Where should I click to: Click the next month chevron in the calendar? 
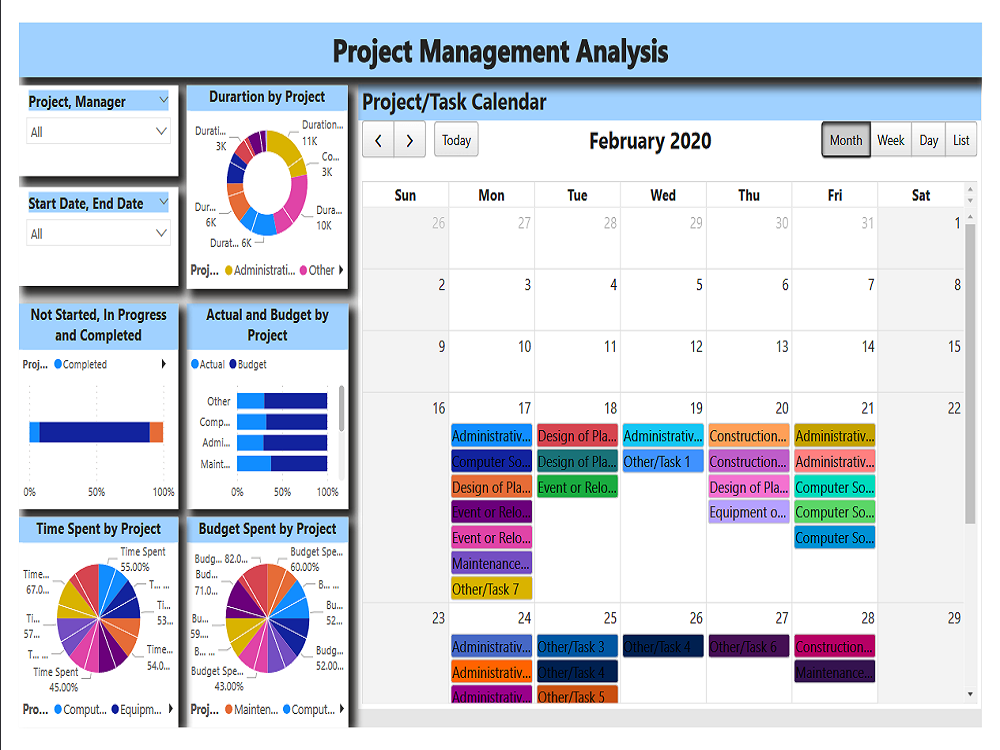tap(409, 140)
